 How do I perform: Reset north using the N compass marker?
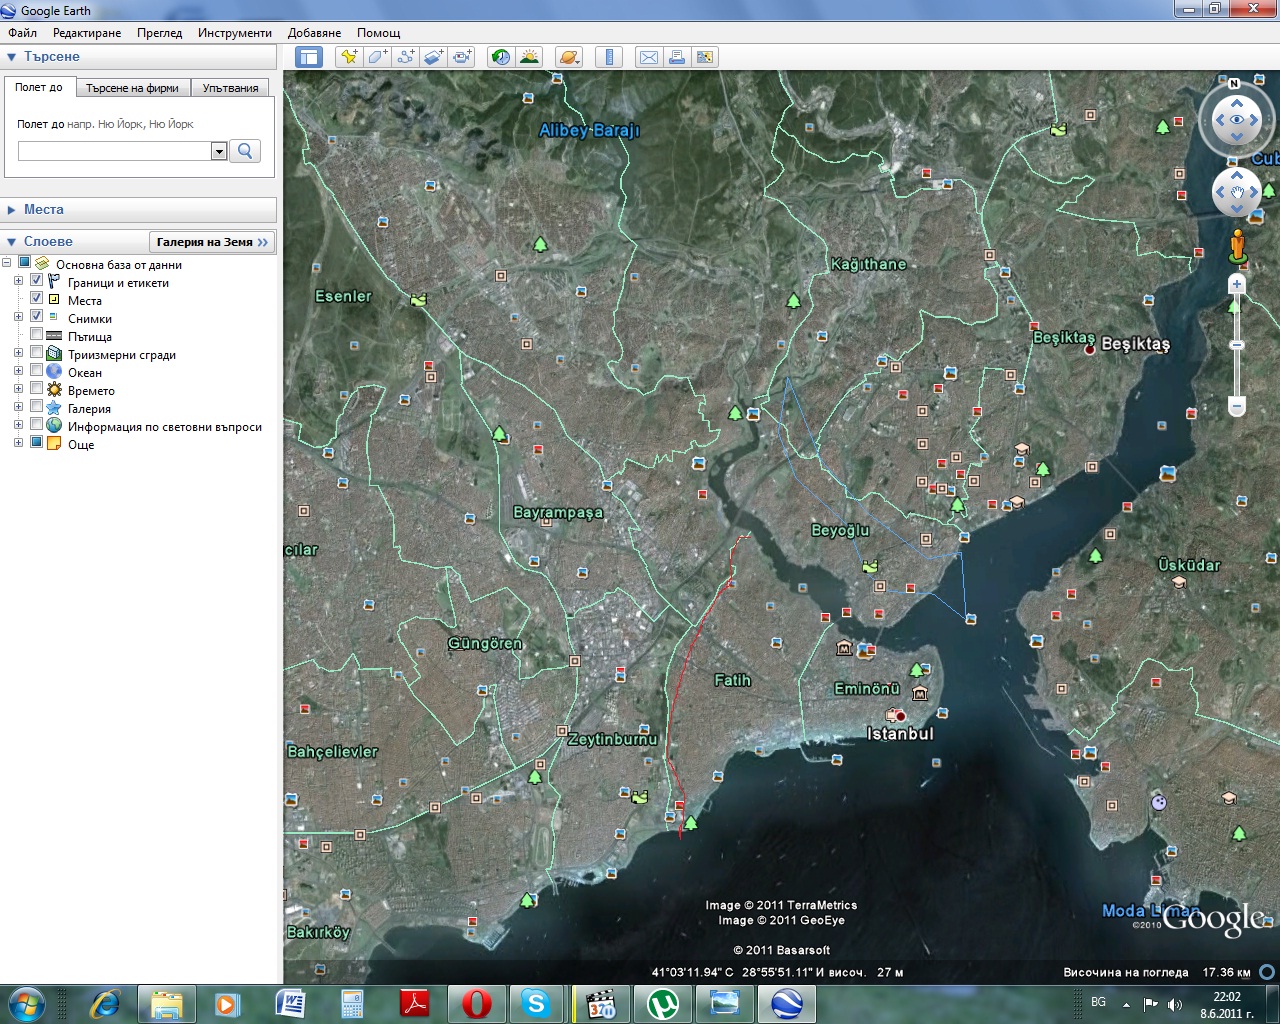click(1234, 83)
